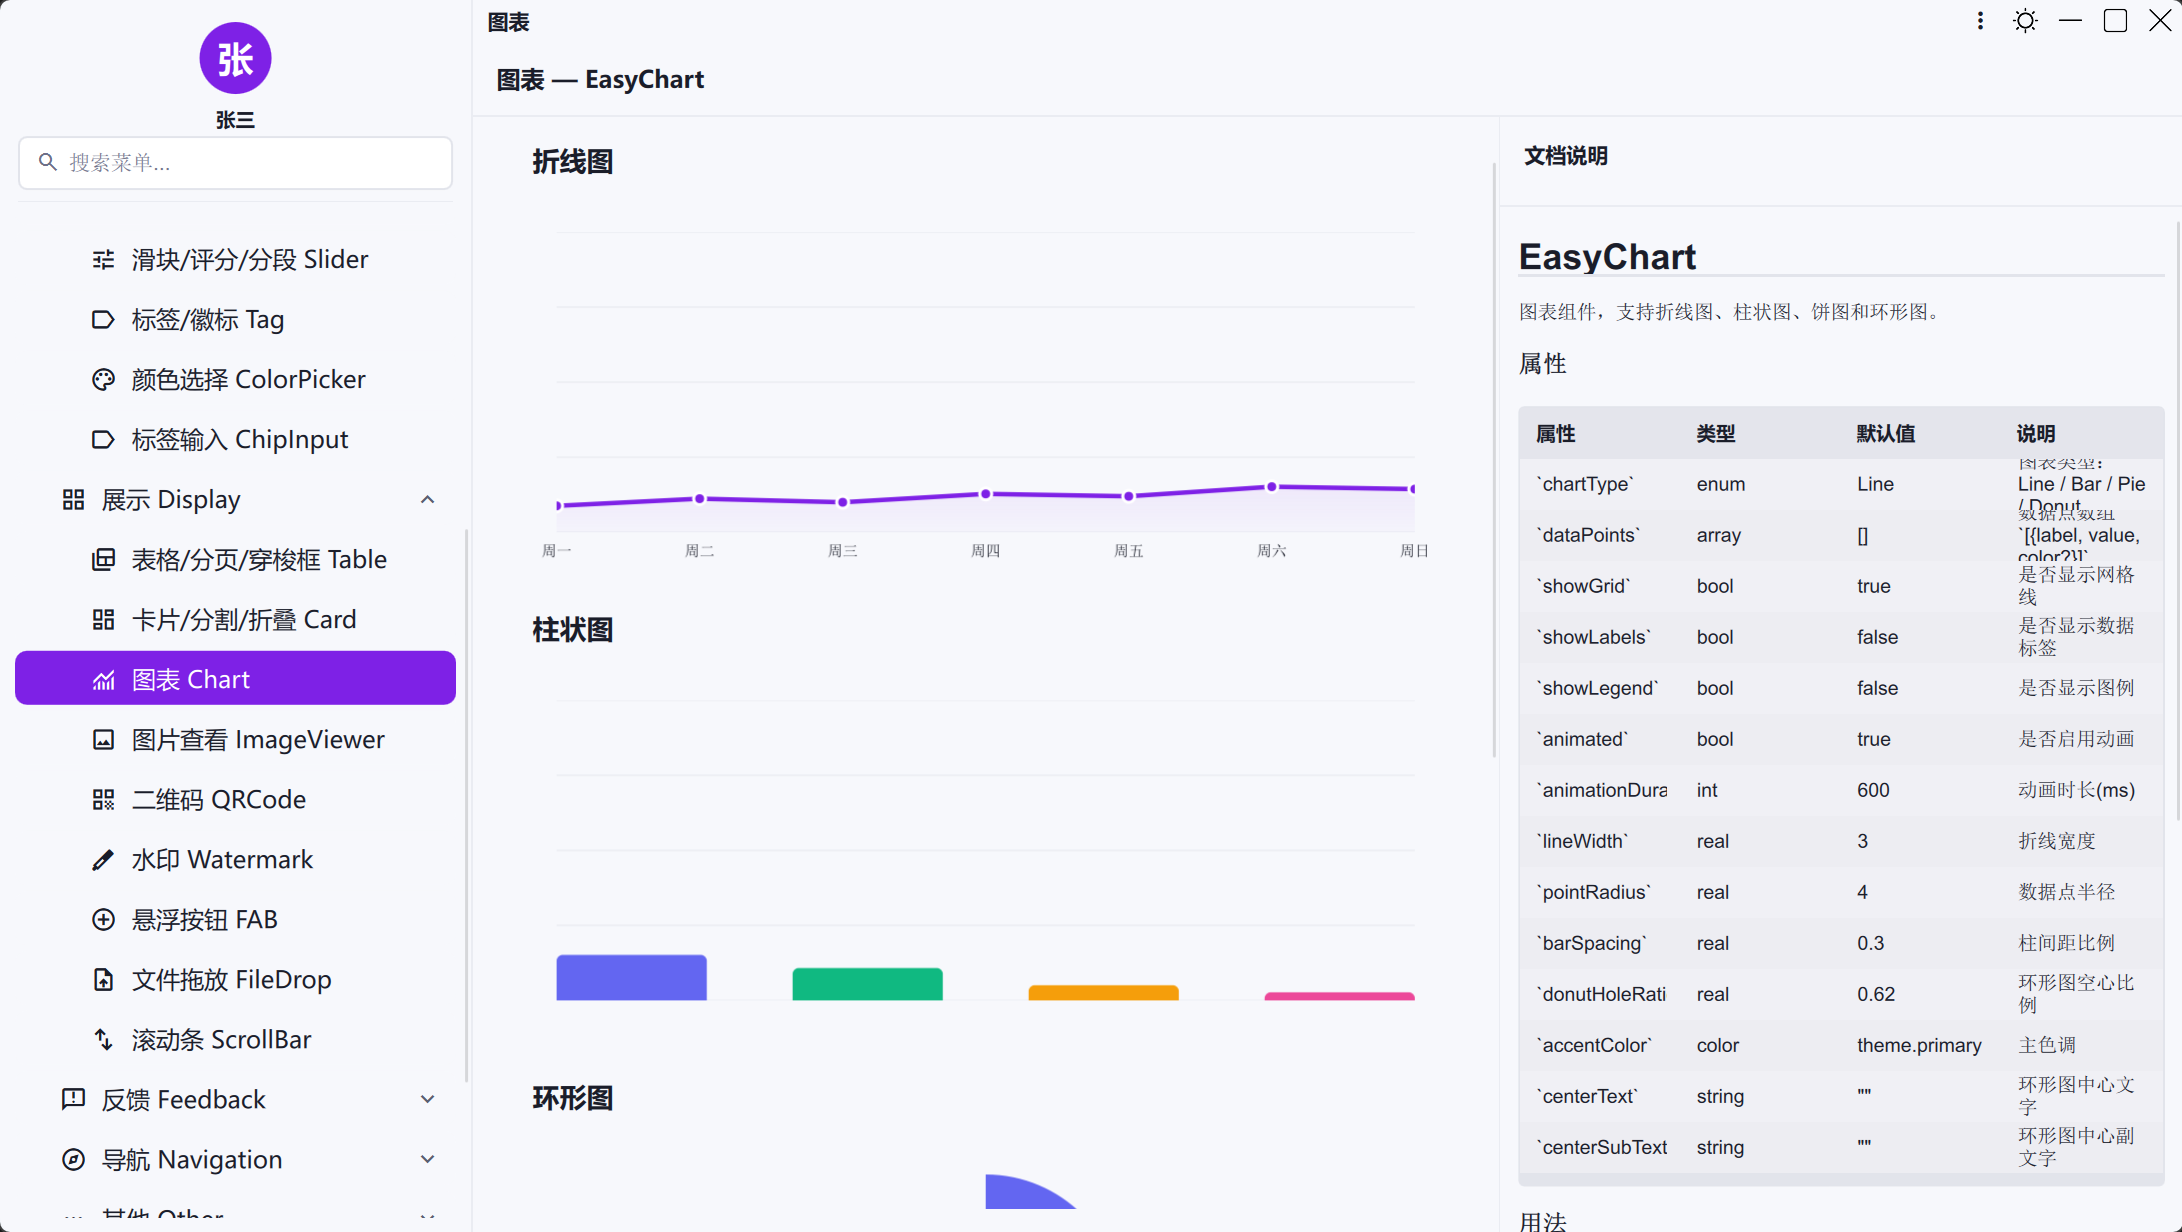Collapse the 展示 Display section chevron
The height and width of the screenshot is (1232, 2182).
tap(427, 500)
